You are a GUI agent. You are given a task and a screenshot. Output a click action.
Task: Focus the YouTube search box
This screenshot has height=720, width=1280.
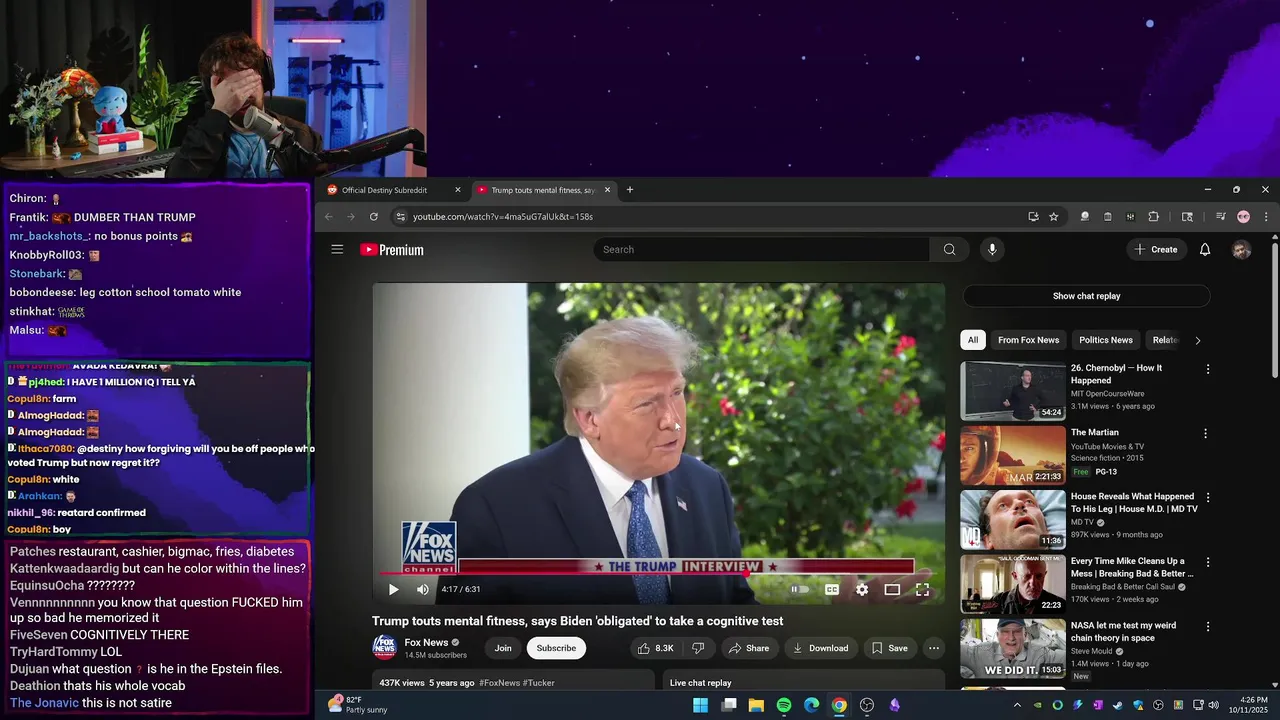click(762, 249)
